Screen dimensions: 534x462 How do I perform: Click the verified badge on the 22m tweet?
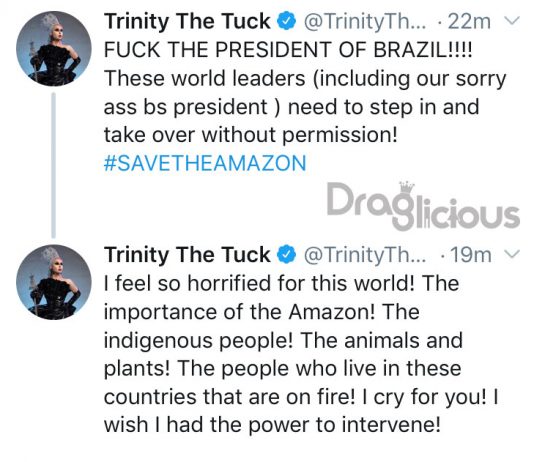point(287,21)
